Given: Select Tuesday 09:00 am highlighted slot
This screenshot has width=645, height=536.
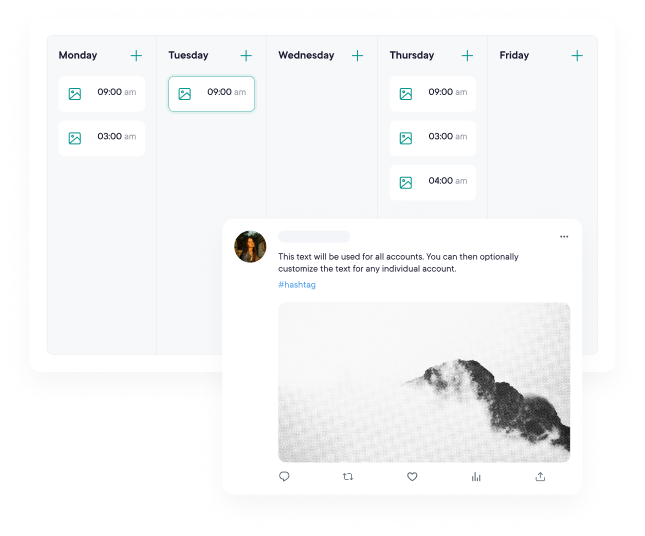Looking at the screenshot, I should (x=211, y=94).
